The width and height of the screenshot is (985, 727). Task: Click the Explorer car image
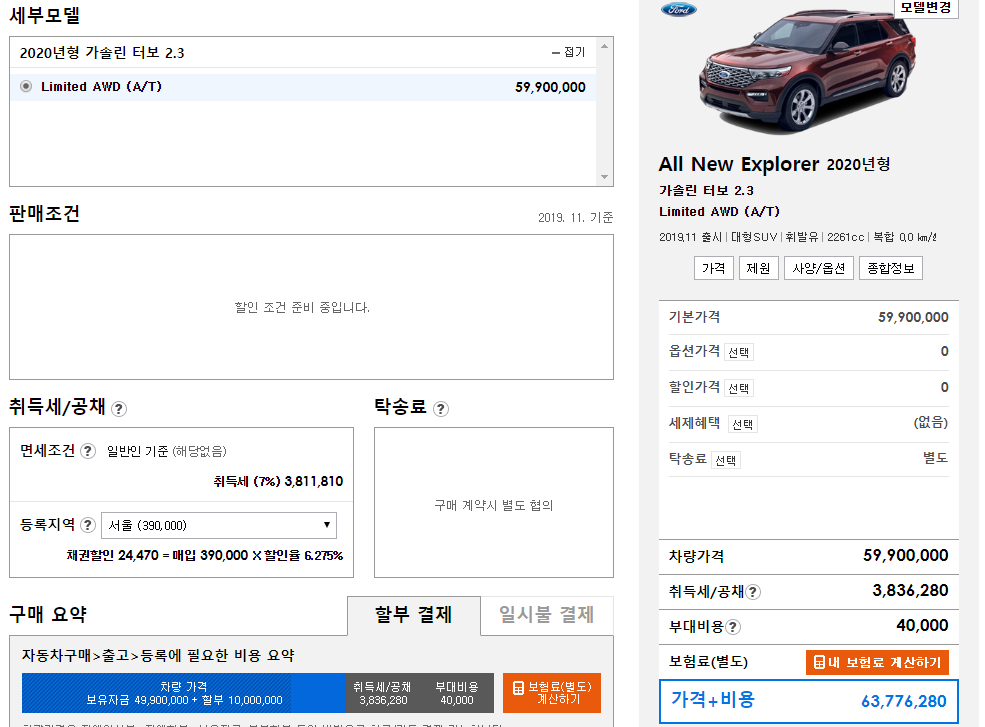click(807, 70)
